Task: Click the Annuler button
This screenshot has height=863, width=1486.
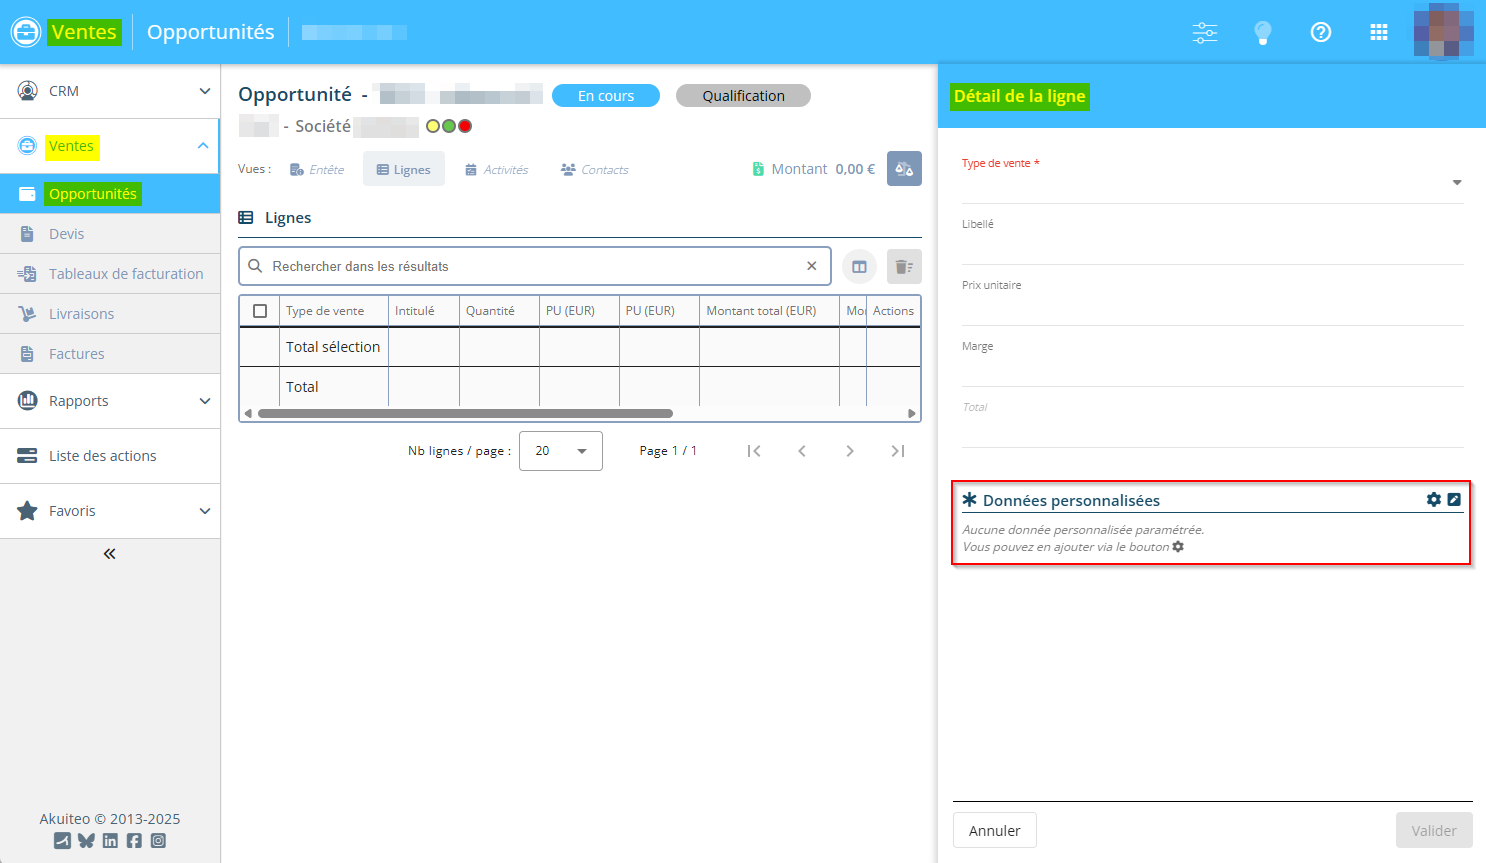Action: coord(994,831)
